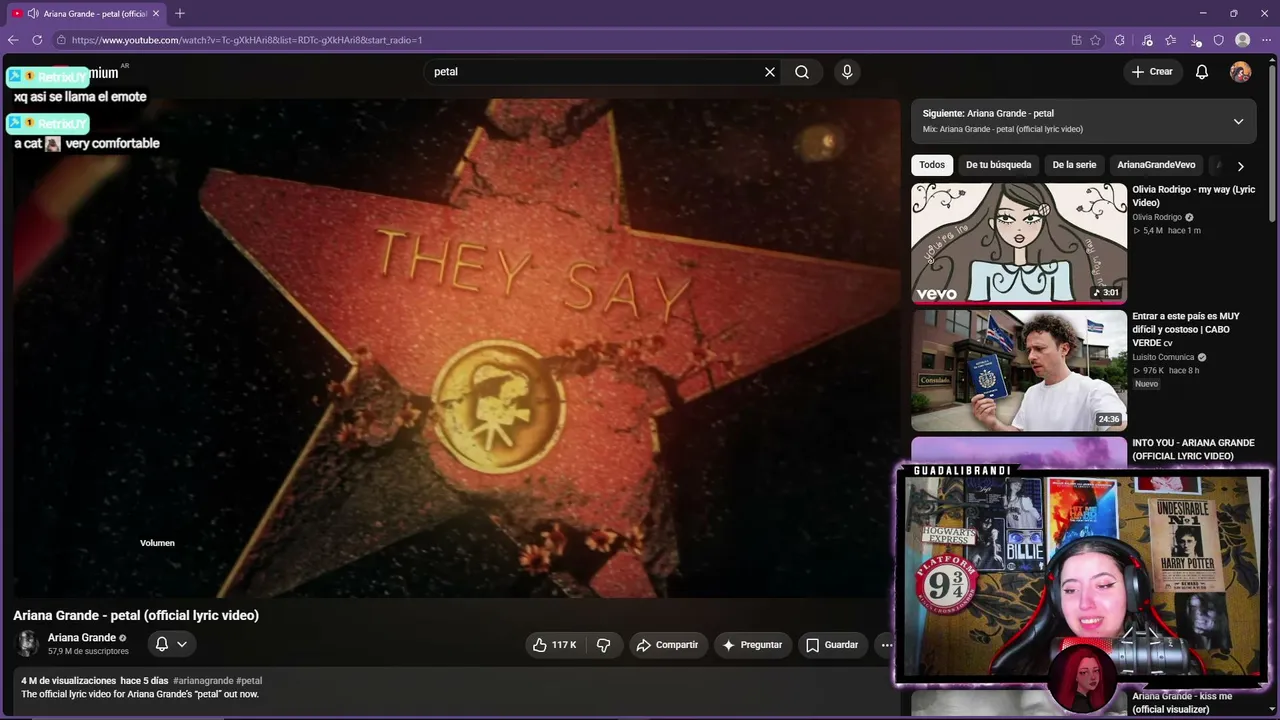Share the video with Compartir

tap(668, 645)
